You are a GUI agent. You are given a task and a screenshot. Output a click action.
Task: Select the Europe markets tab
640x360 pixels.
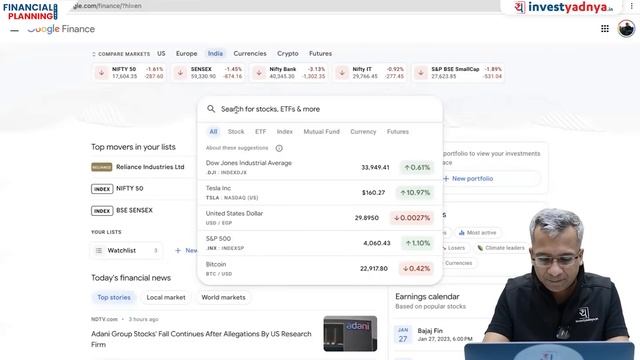187,53
